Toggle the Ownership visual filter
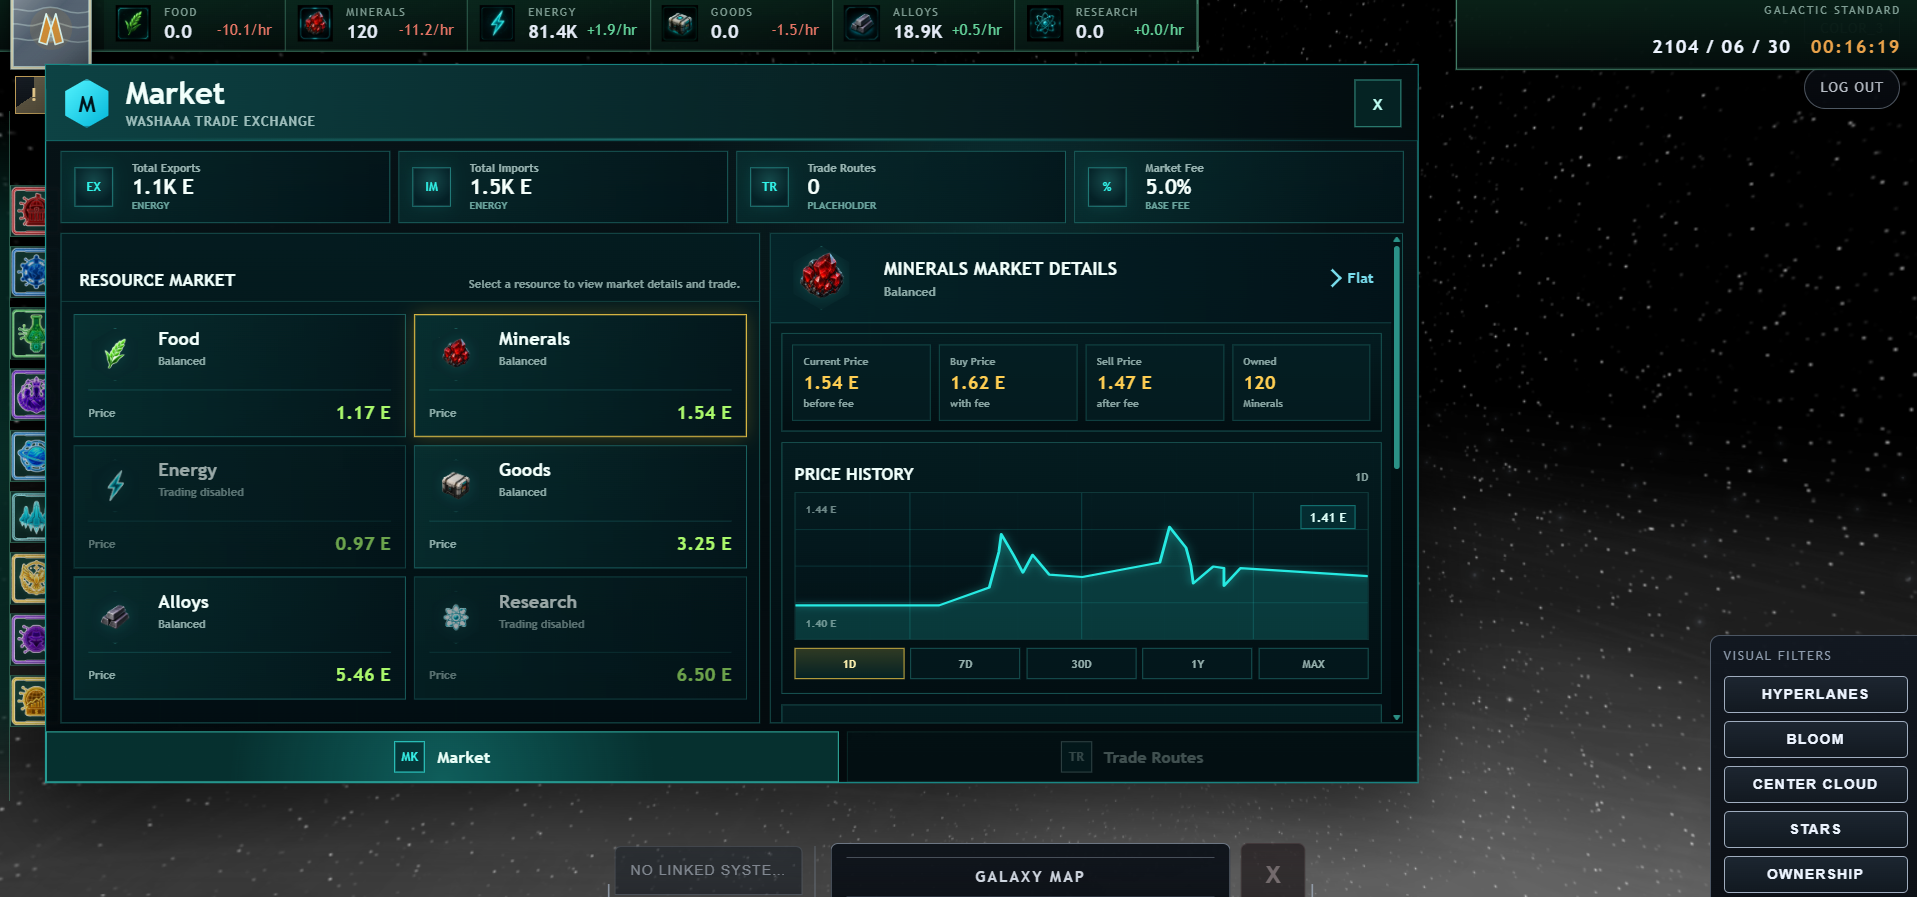 1815,874
